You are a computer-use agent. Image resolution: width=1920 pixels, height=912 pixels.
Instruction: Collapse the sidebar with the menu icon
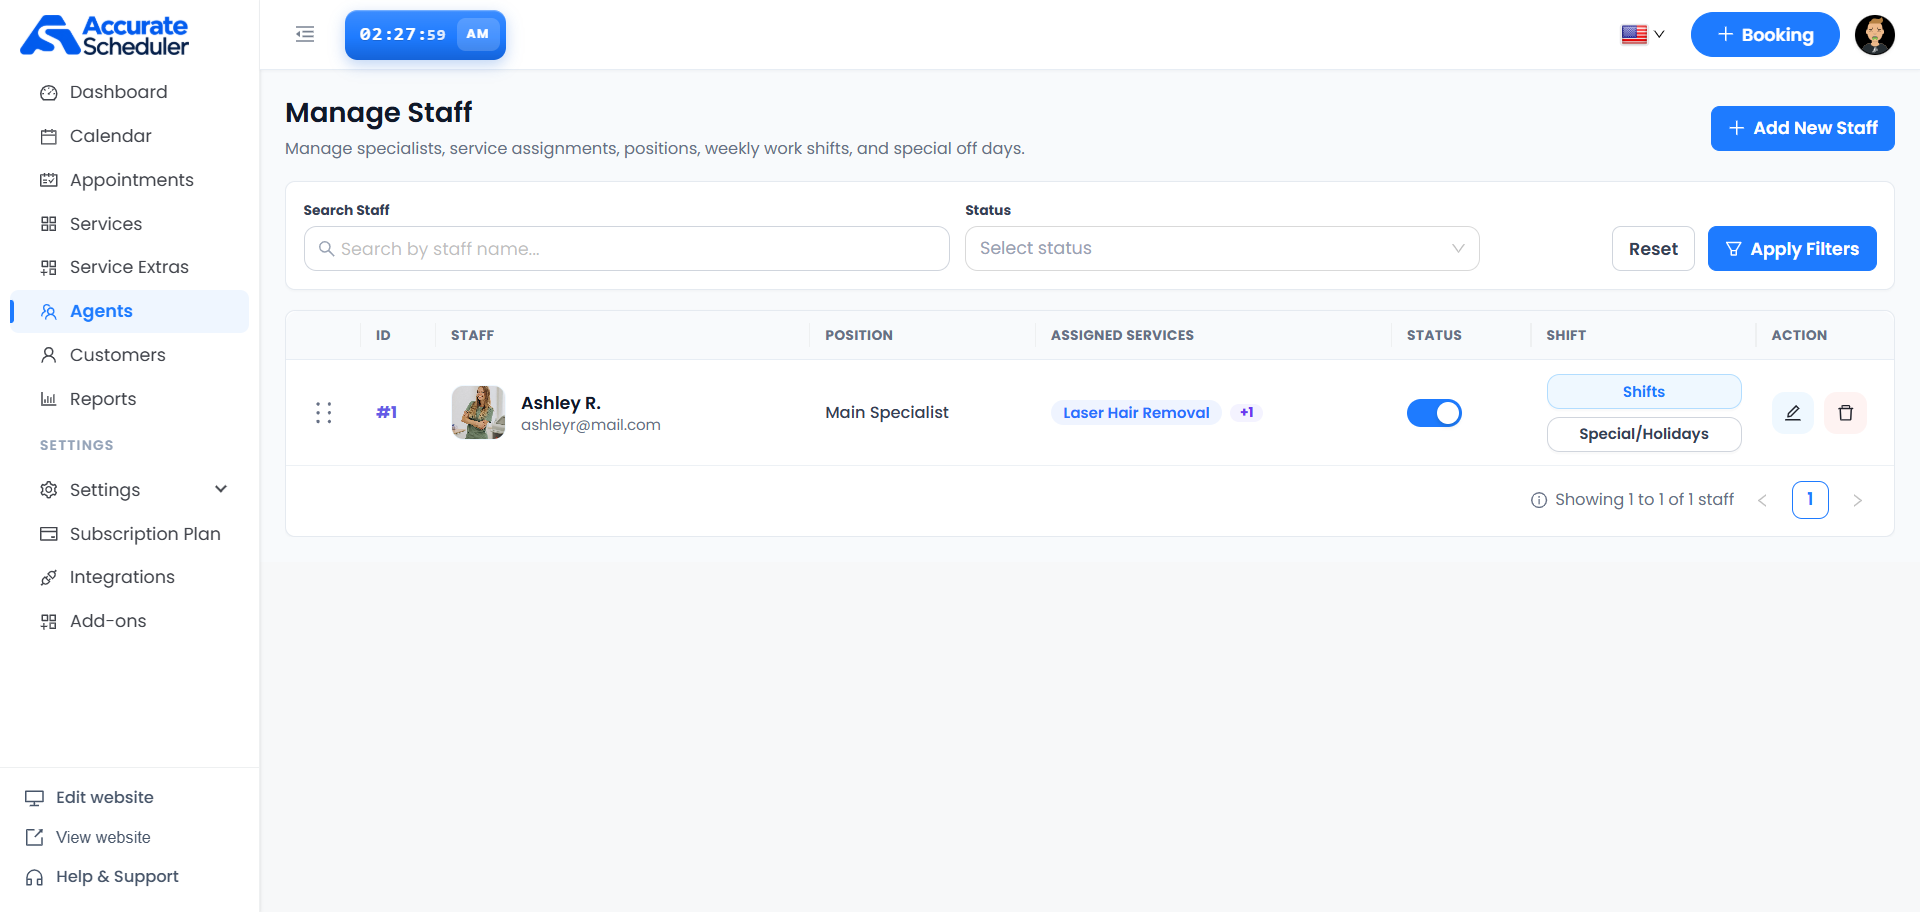305,35
